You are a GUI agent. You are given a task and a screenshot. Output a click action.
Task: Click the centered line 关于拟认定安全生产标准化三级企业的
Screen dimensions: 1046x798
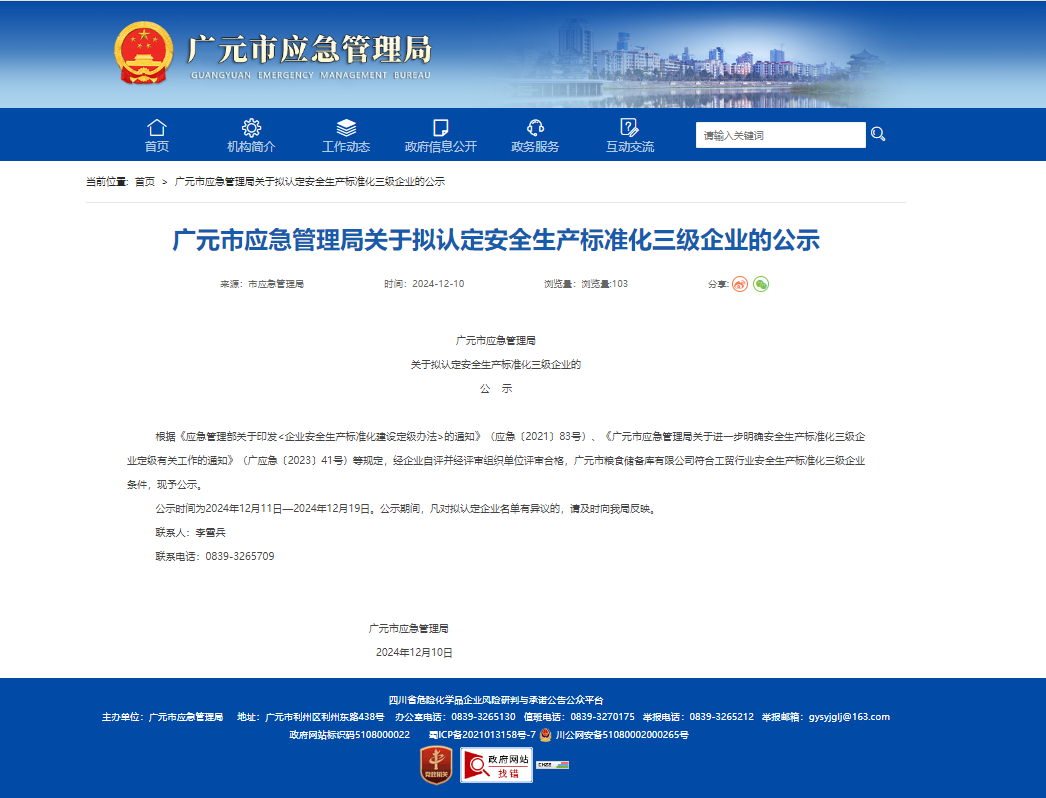pos(496,364)
